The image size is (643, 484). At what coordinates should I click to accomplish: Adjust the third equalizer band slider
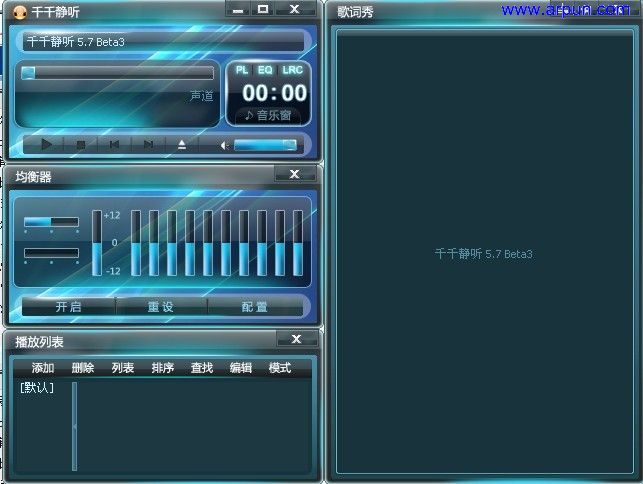pyautogui.click(x=172, y=243)
